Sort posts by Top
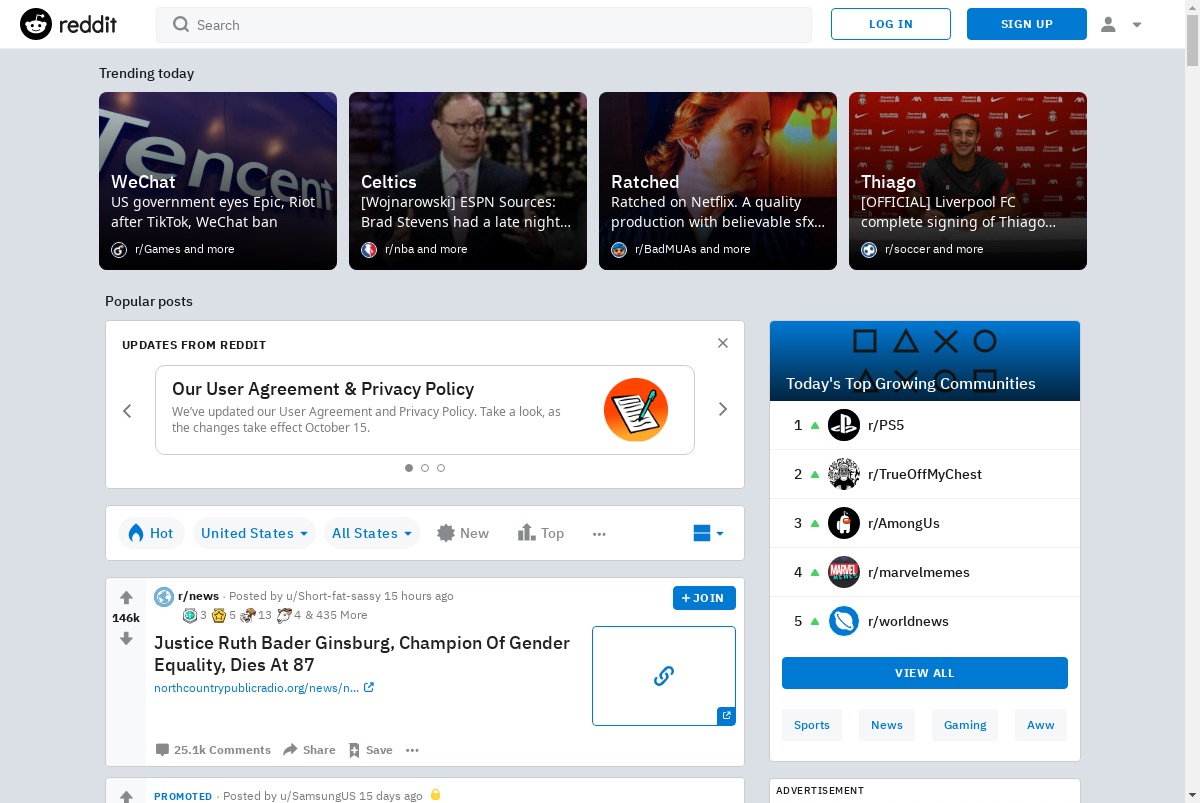The width and height of the screenshot is (1200, 803). [541, 533]
